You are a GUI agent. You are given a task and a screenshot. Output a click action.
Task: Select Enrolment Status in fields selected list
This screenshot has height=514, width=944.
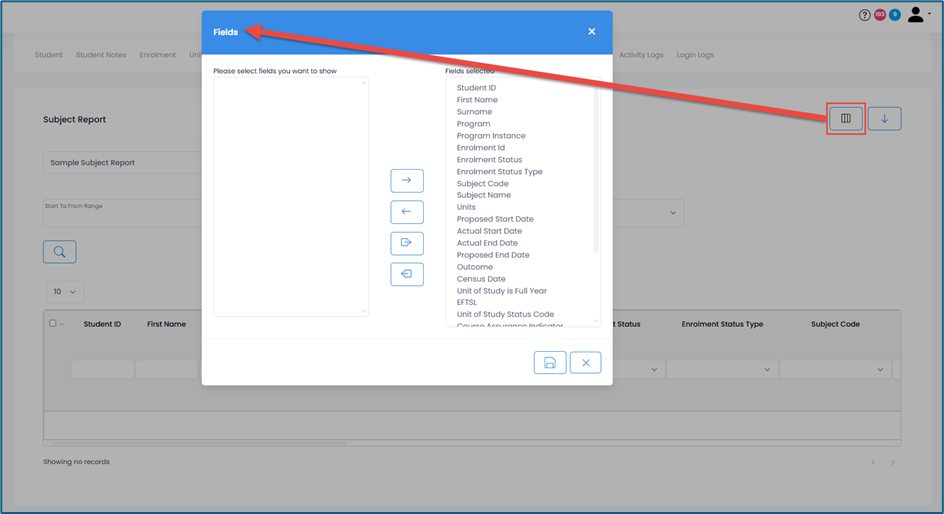point(489,160)
